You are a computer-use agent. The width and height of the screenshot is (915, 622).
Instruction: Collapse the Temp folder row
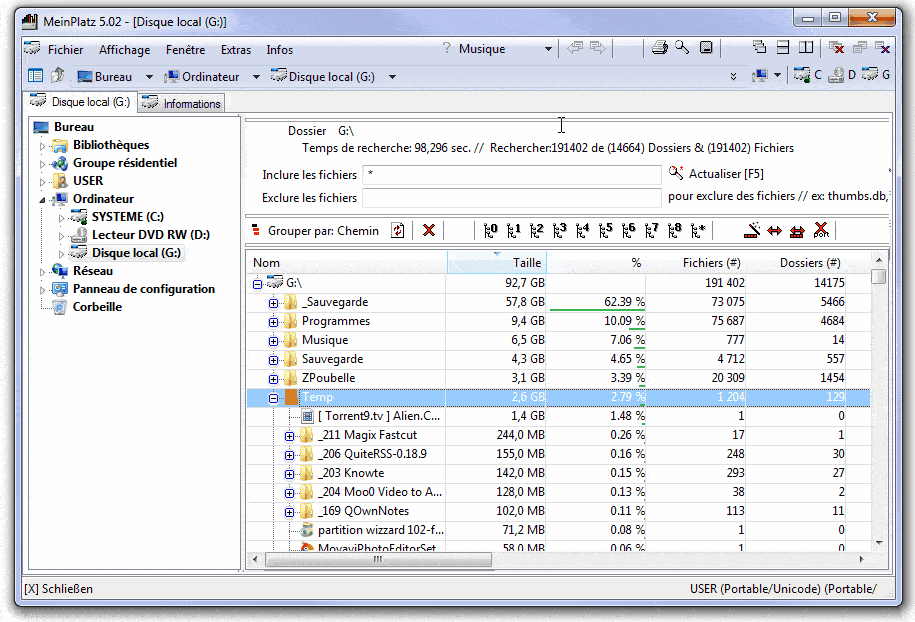point(273,398)
